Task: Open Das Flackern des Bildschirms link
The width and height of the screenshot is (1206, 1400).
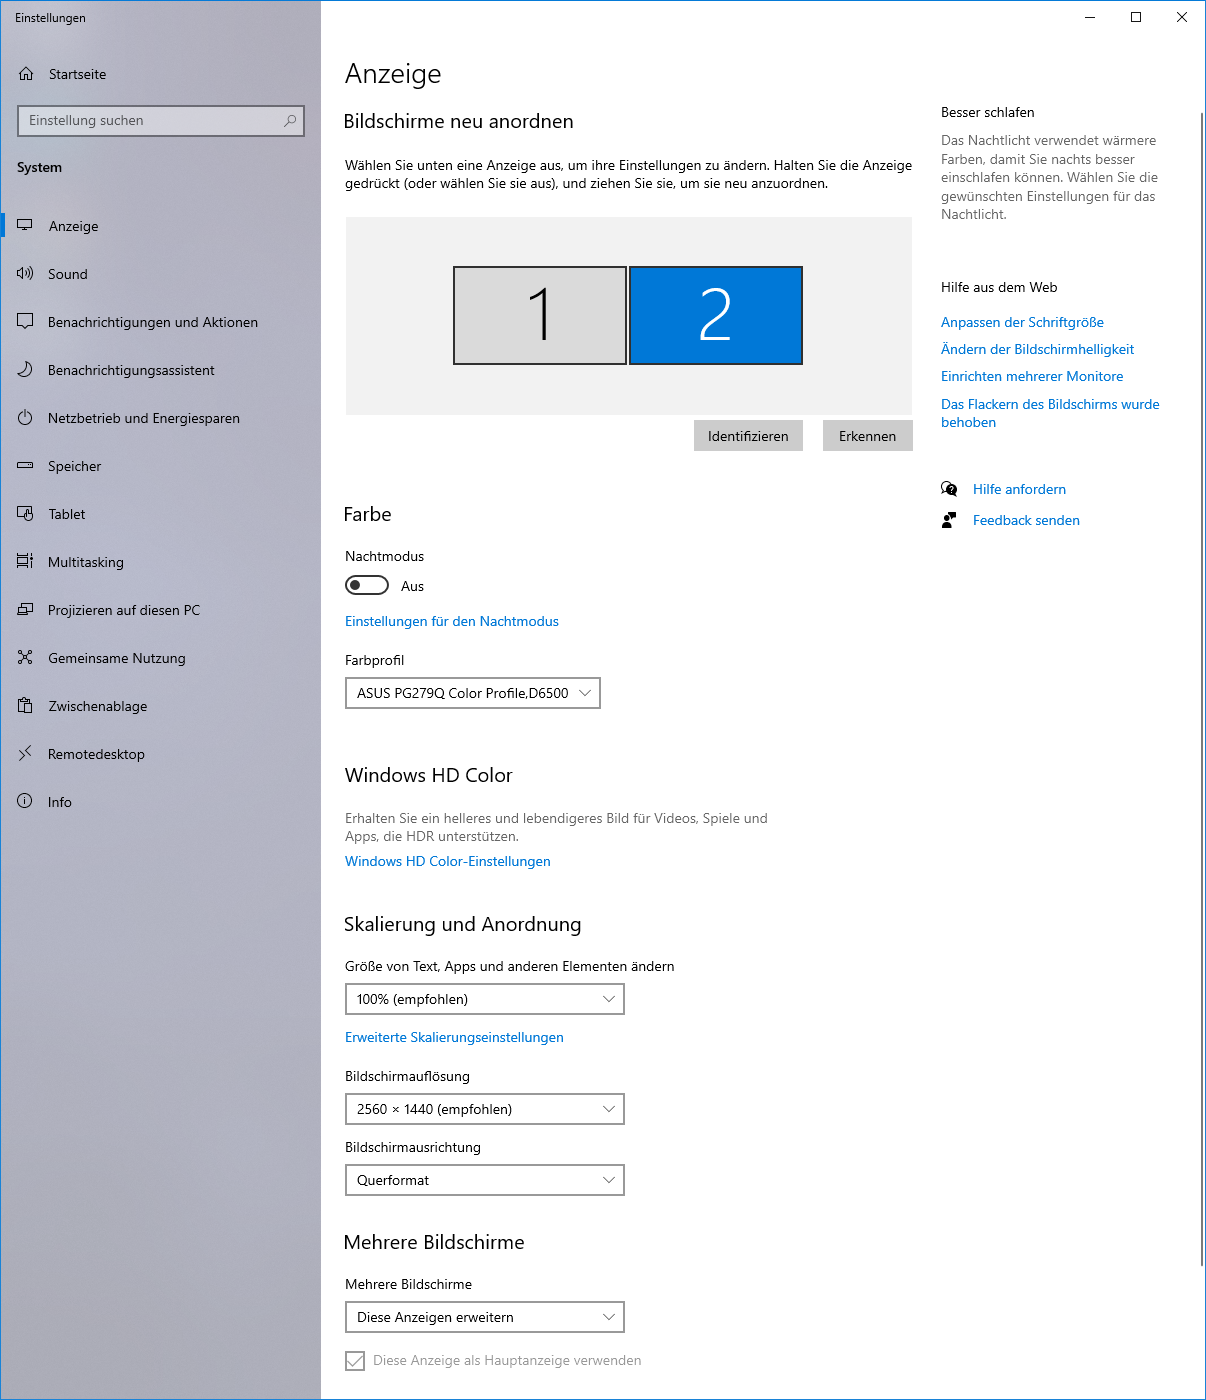Action: (1050, 413)
